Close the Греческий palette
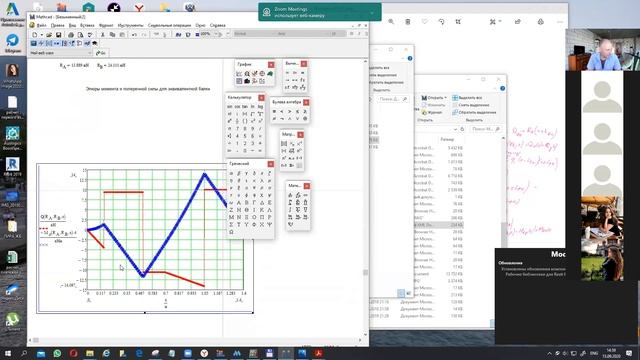 [x=271, y=164]
